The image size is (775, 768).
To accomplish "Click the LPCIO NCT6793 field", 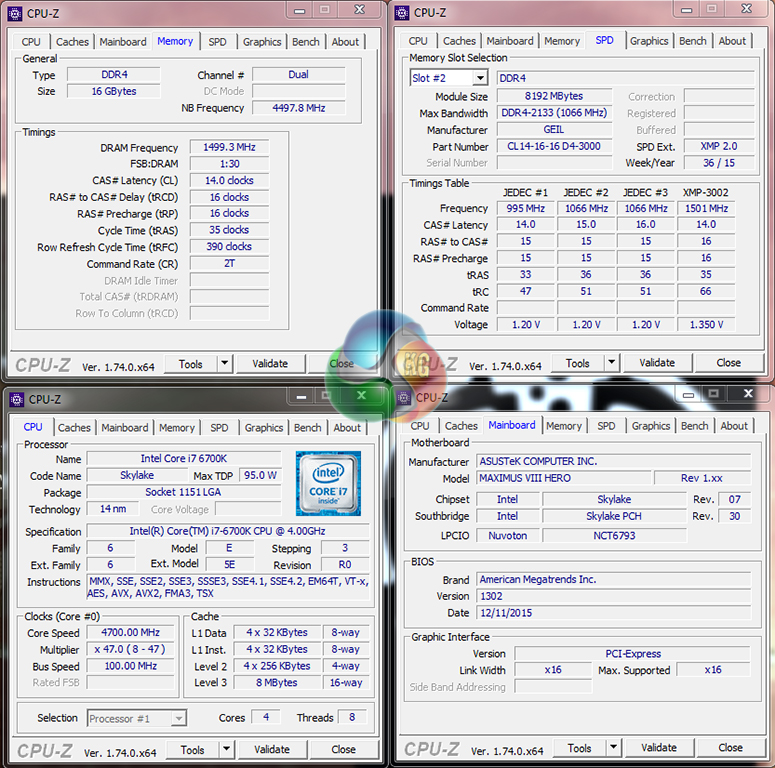I will [x=614, y=536].
